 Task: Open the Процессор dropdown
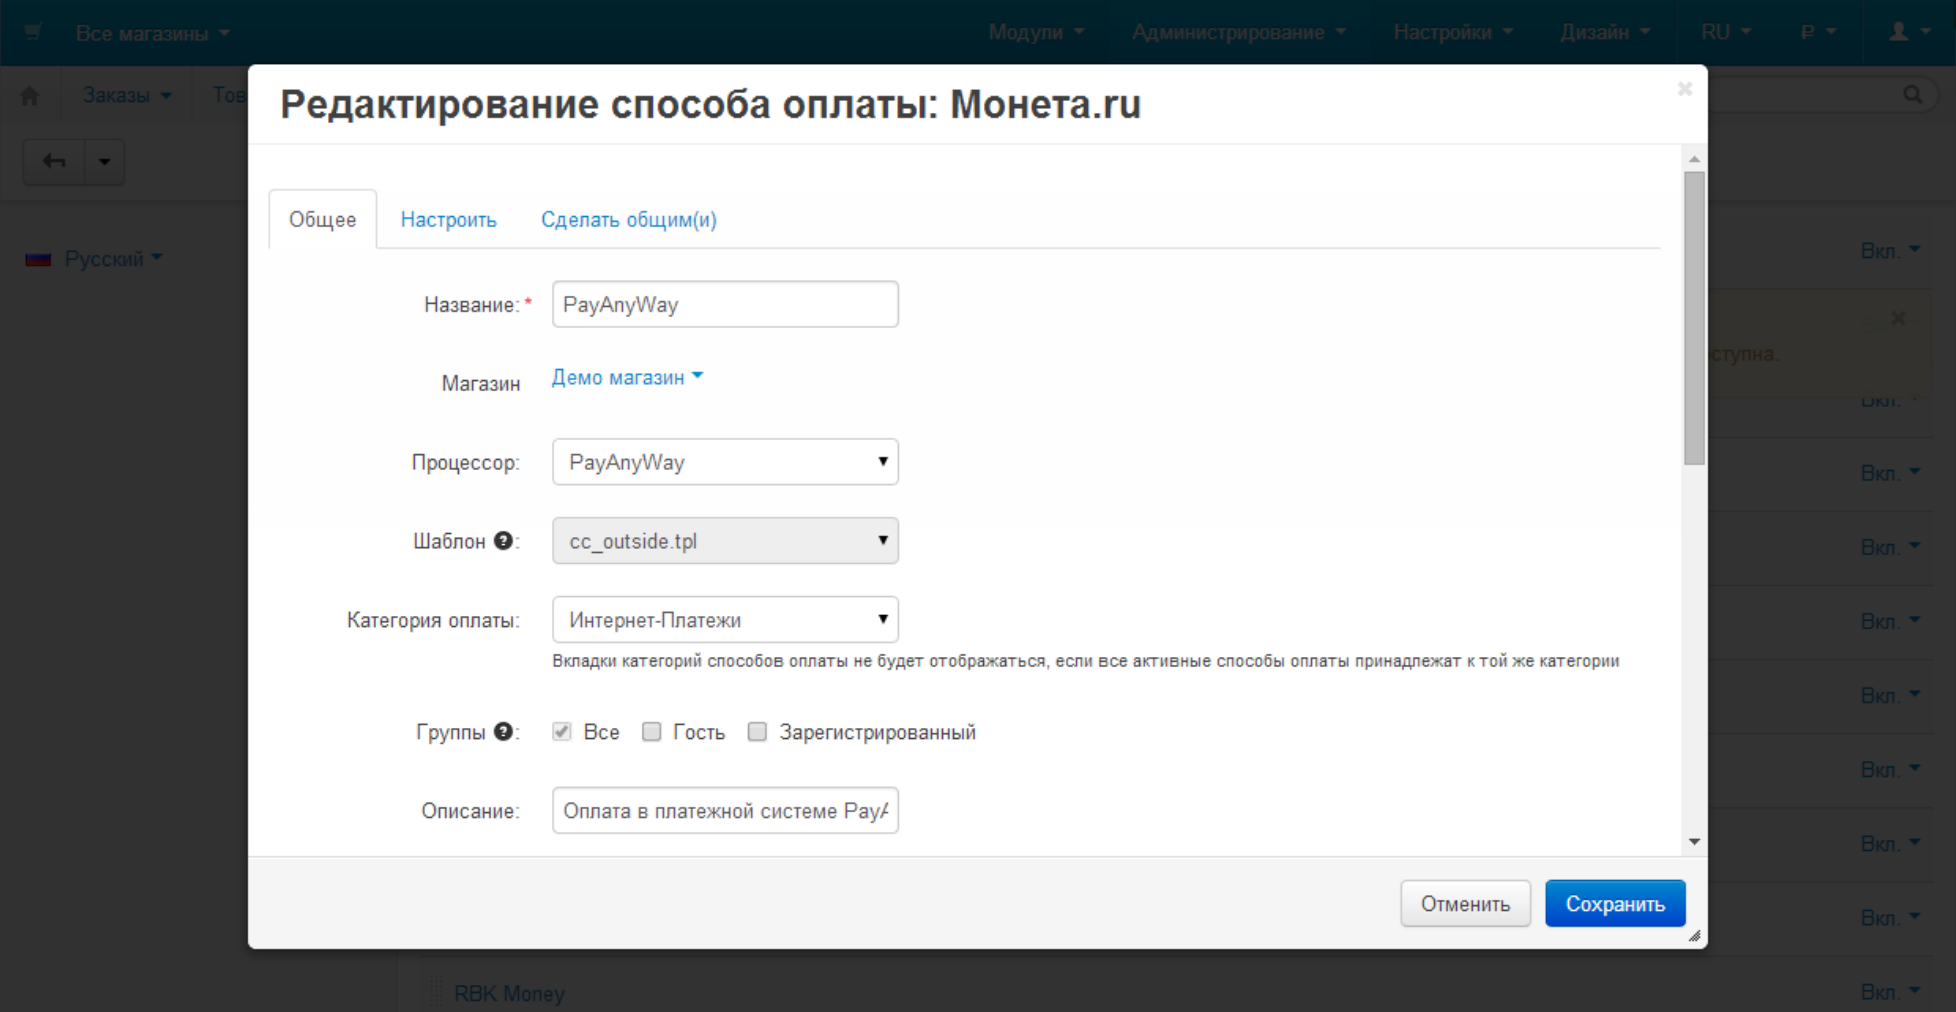click(725, 462)
